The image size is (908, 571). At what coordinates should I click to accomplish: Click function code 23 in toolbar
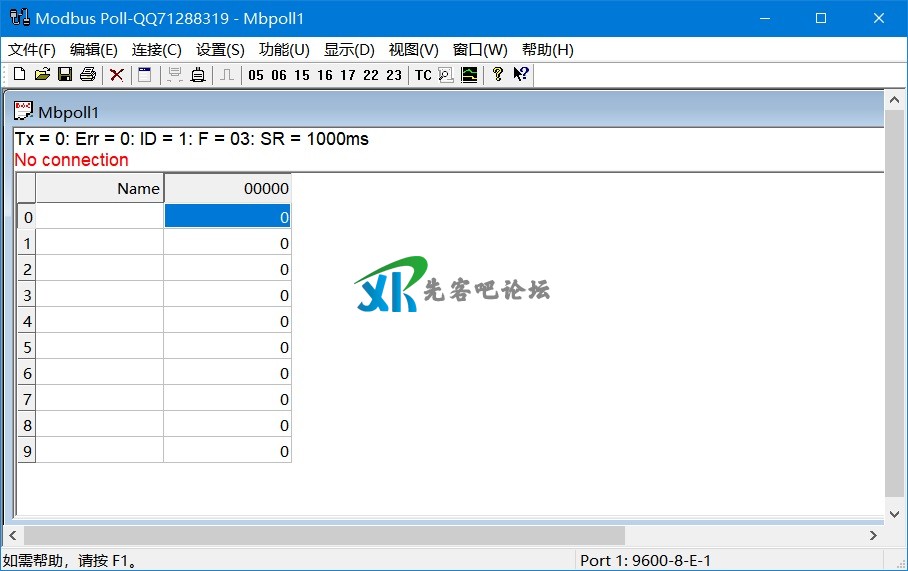click(x=394, y=75)
